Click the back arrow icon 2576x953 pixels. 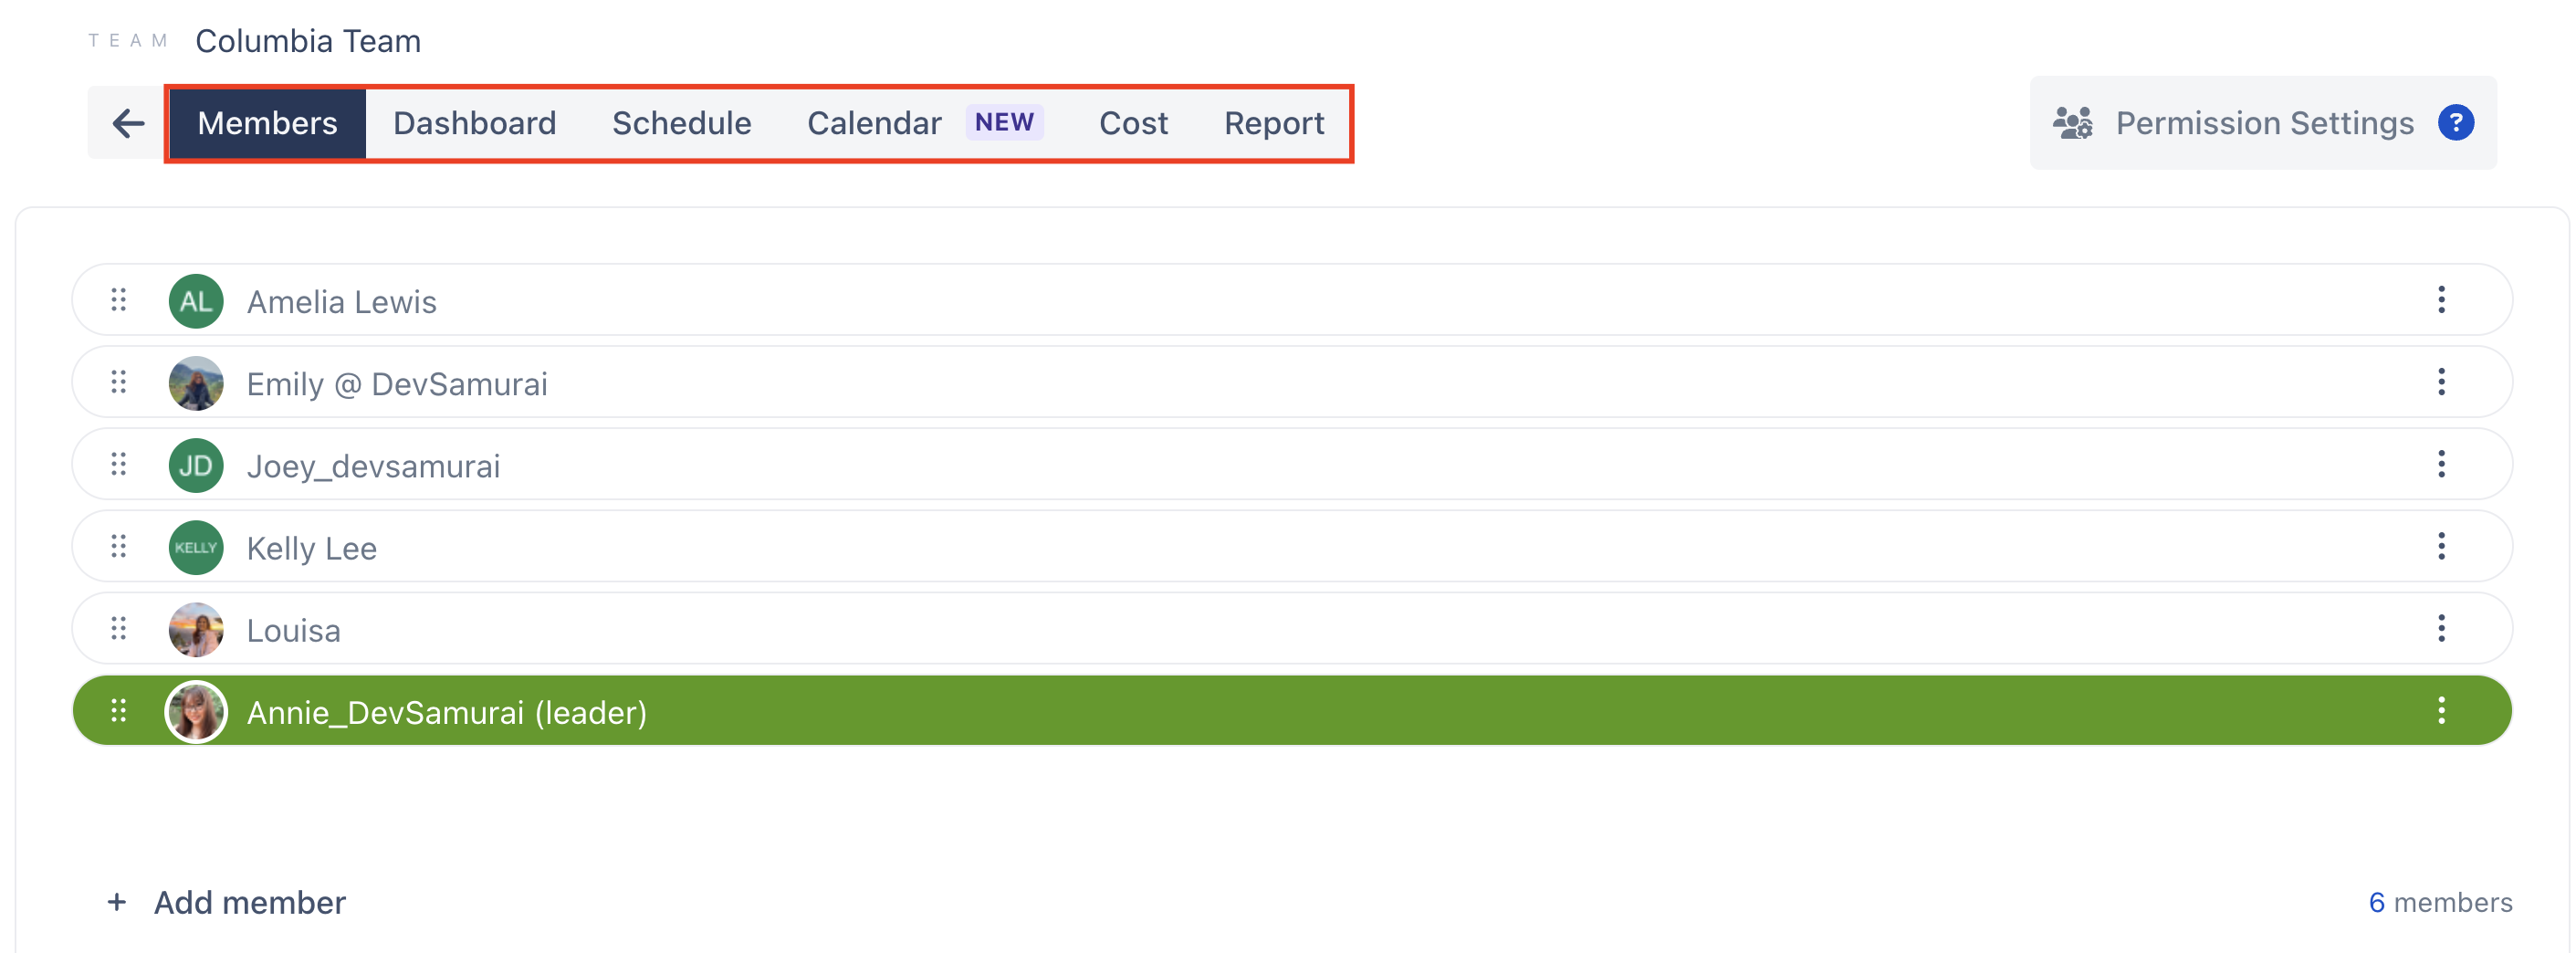(128, 123)
